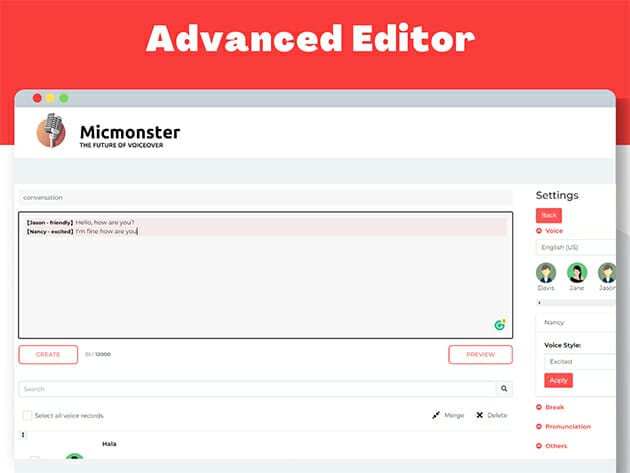The height and width of the screenshot is (473, 630).
Task: Expand the Break section
Action: (541, 407)
